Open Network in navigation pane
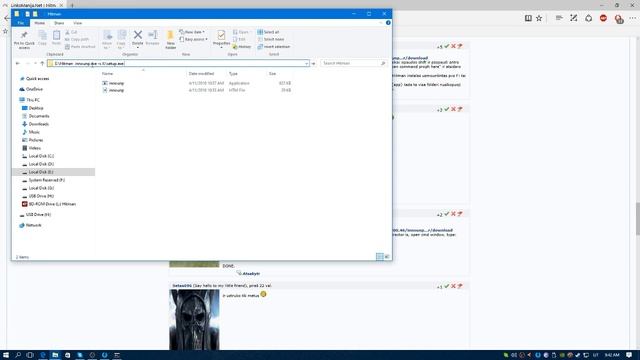The height and width of the screenshot is (360, 640). click(33, 225)
